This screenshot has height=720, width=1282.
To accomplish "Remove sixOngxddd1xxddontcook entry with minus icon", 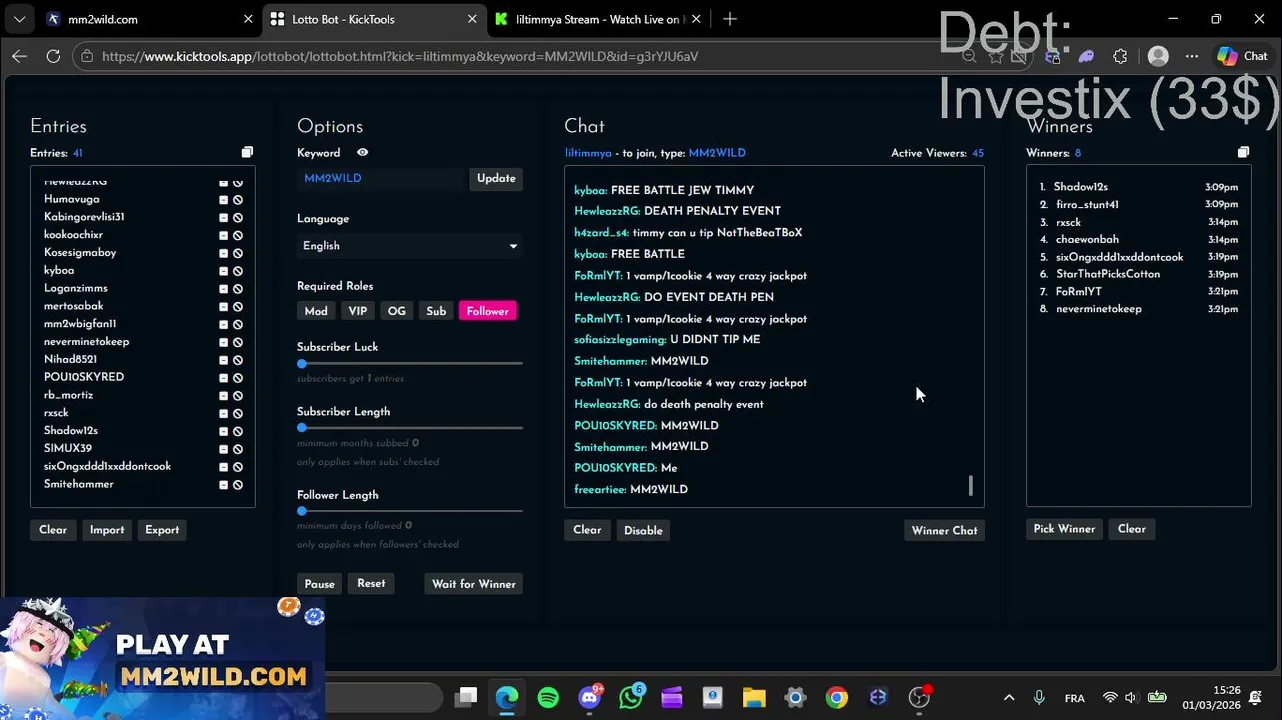I will (x=223, y=467).
